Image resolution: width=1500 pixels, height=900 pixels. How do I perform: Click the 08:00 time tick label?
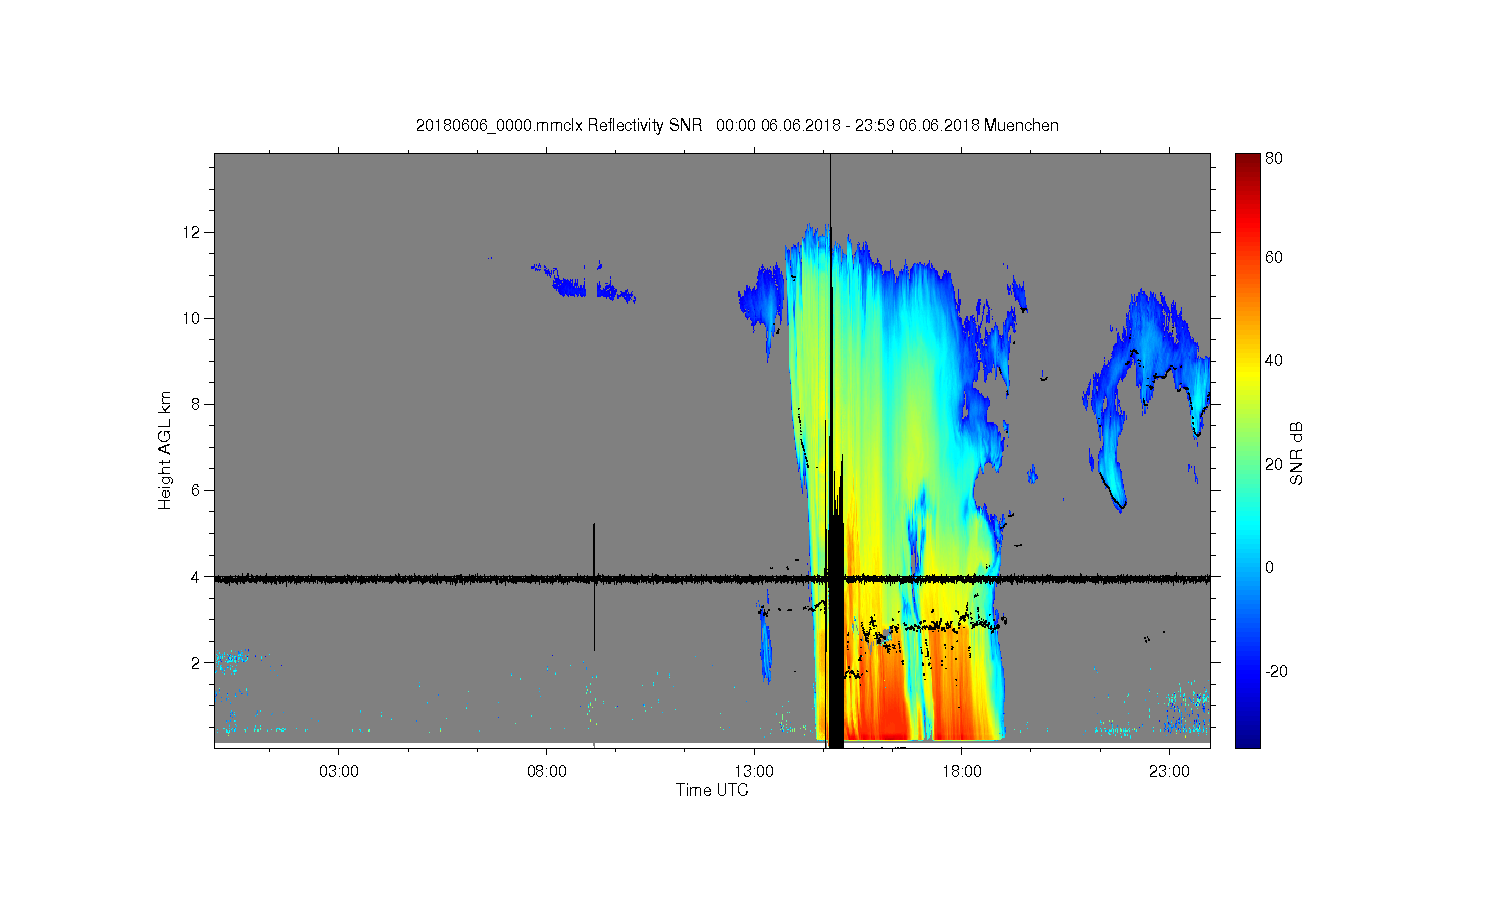tap(547, 772)
